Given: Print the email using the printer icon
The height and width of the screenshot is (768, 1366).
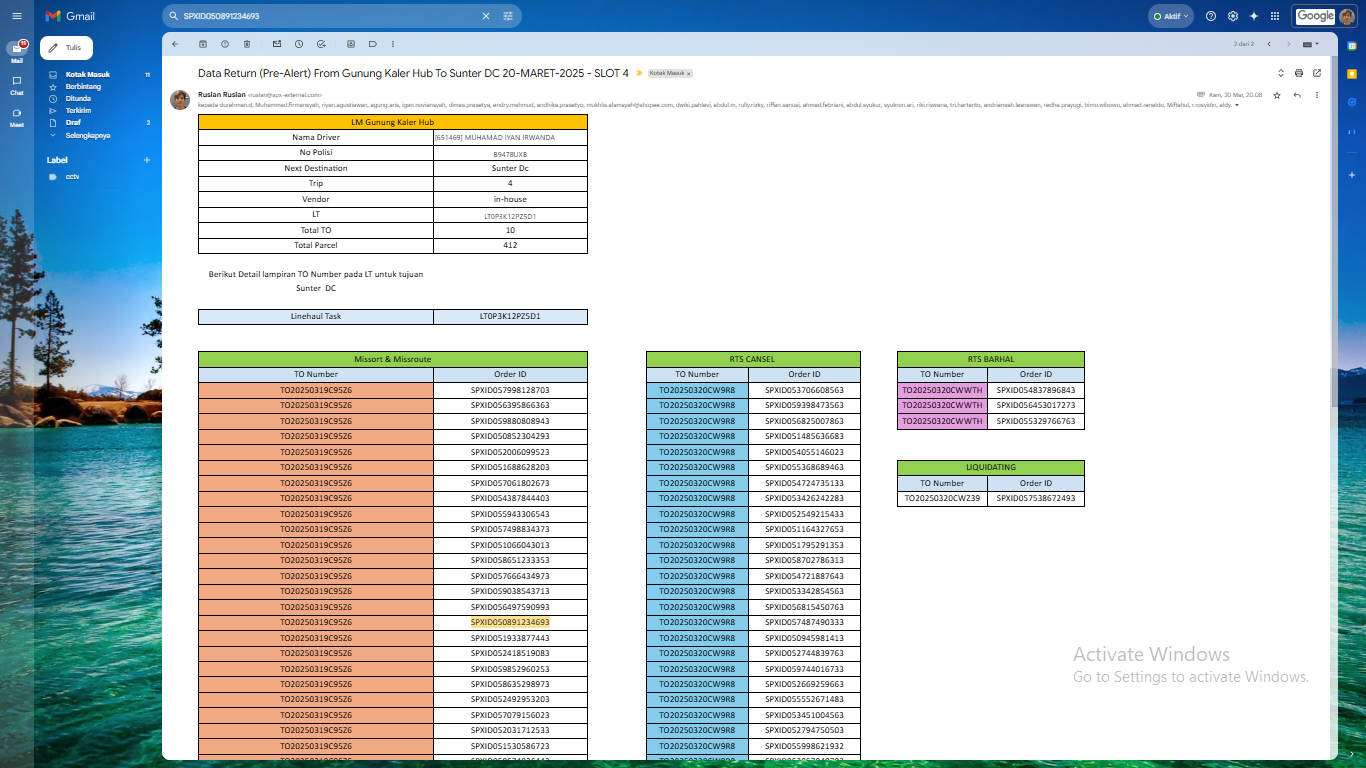Looking at the screenshot, I should click(x=1299, y=73).
